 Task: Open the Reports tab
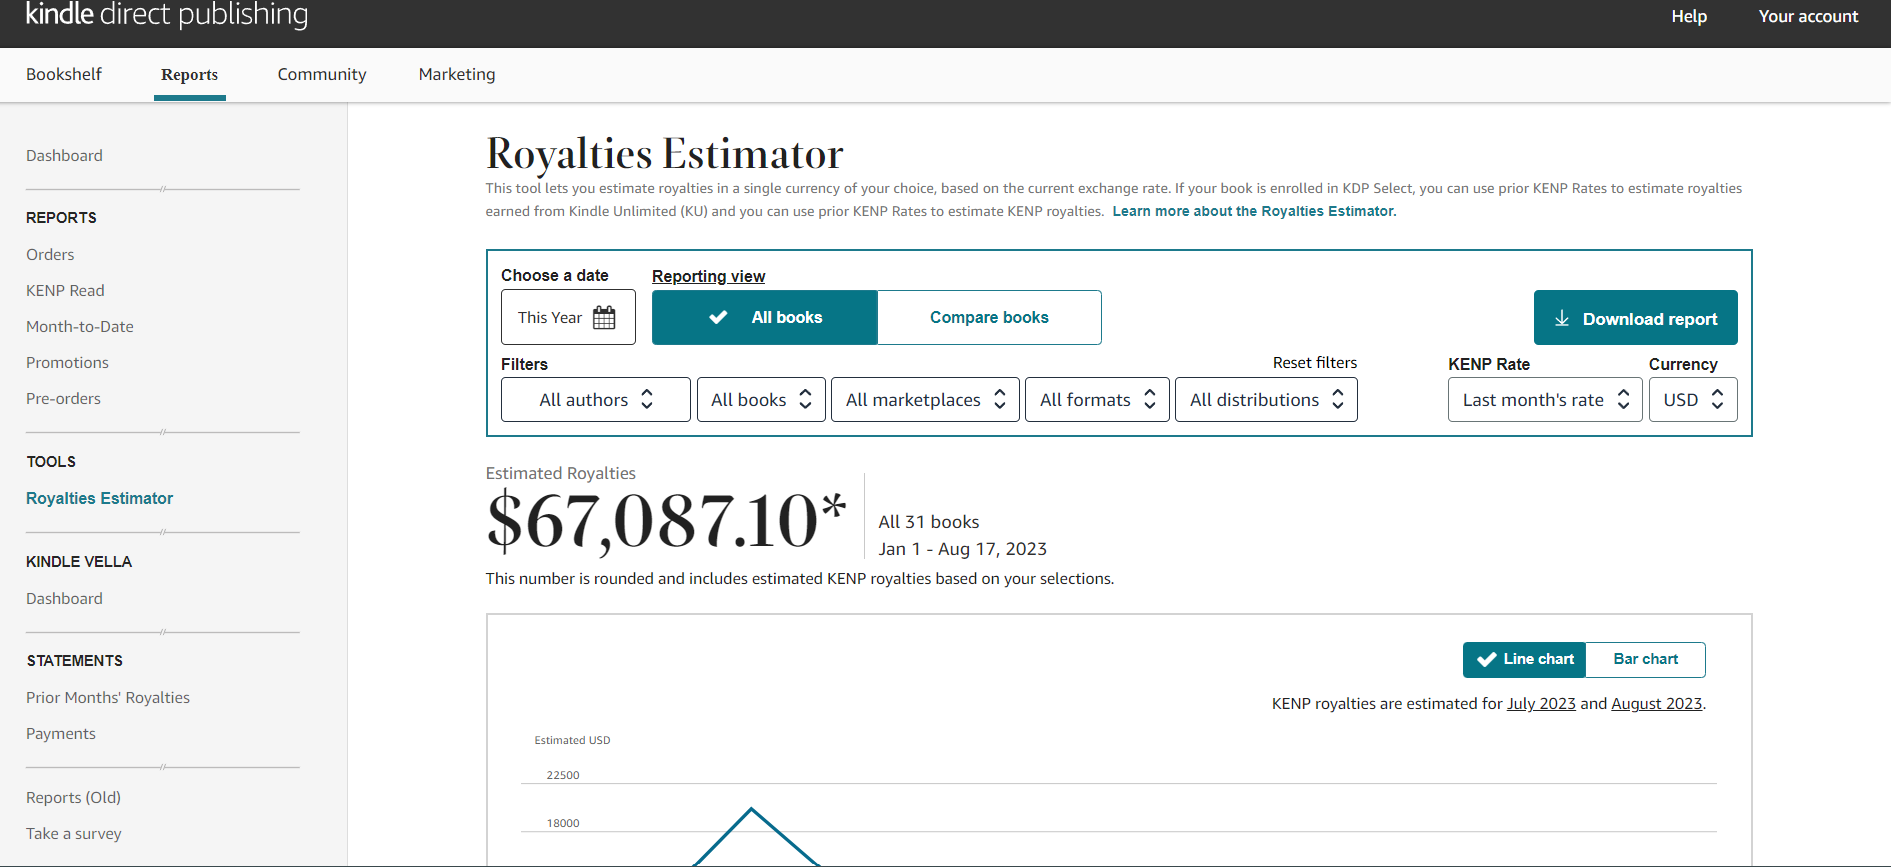pos(190,74)
